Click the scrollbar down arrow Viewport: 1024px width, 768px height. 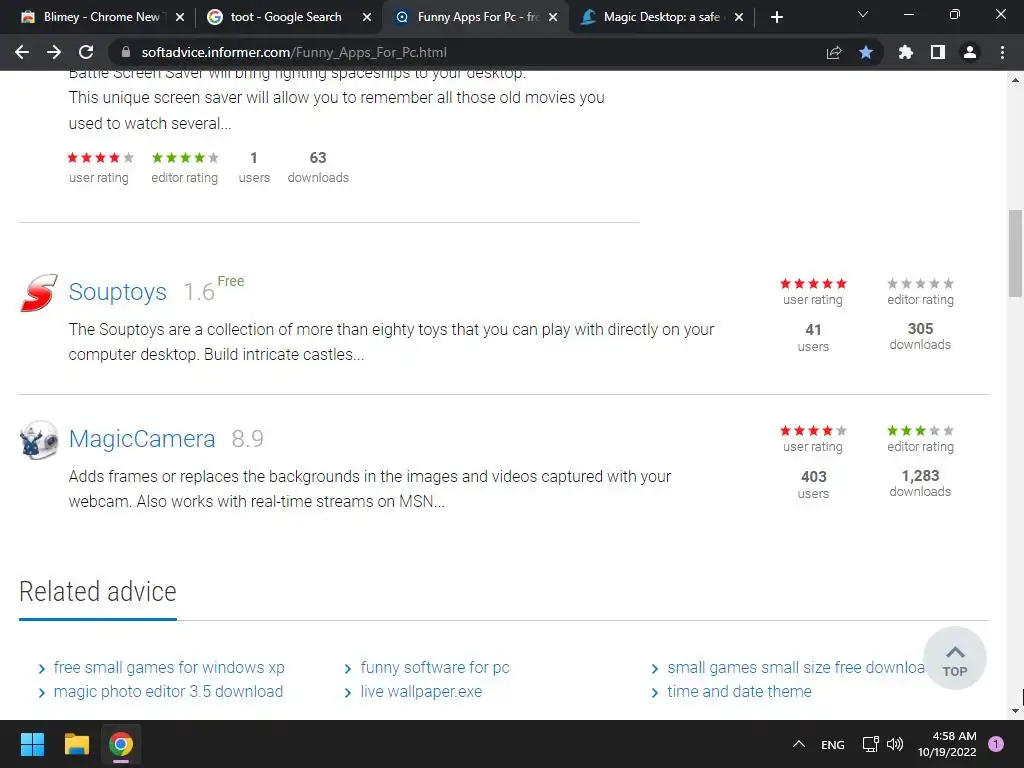pos(1015,711)
